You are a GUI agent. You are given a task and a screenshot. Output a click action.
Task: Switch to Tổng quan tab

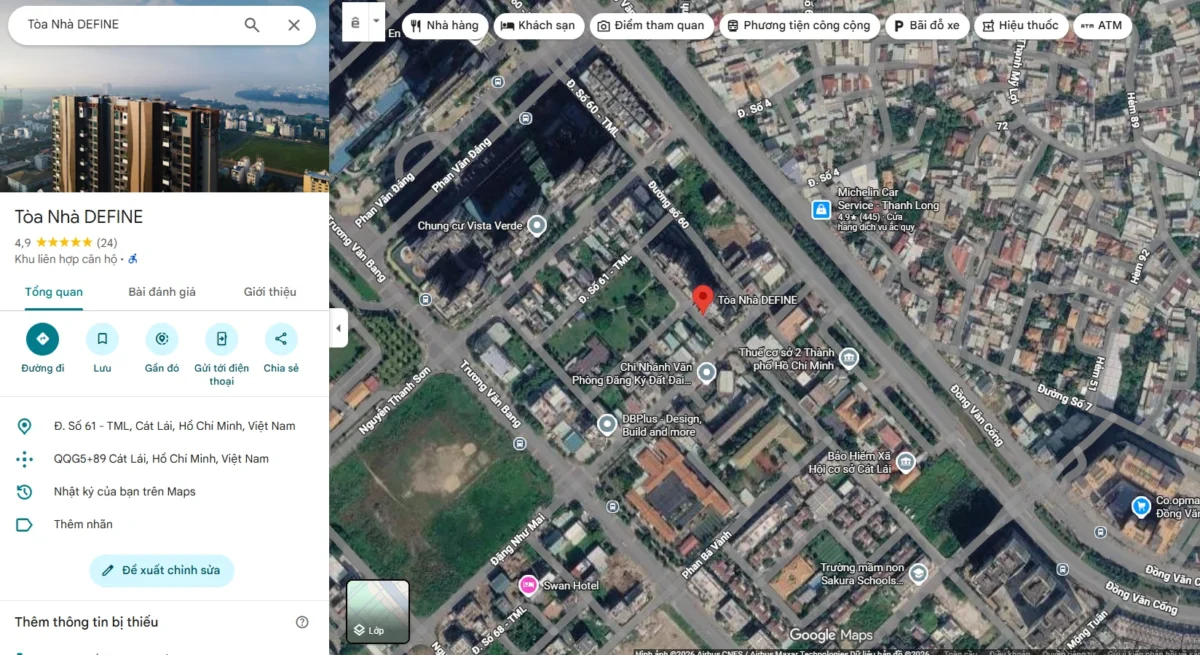tap(54, 292)
